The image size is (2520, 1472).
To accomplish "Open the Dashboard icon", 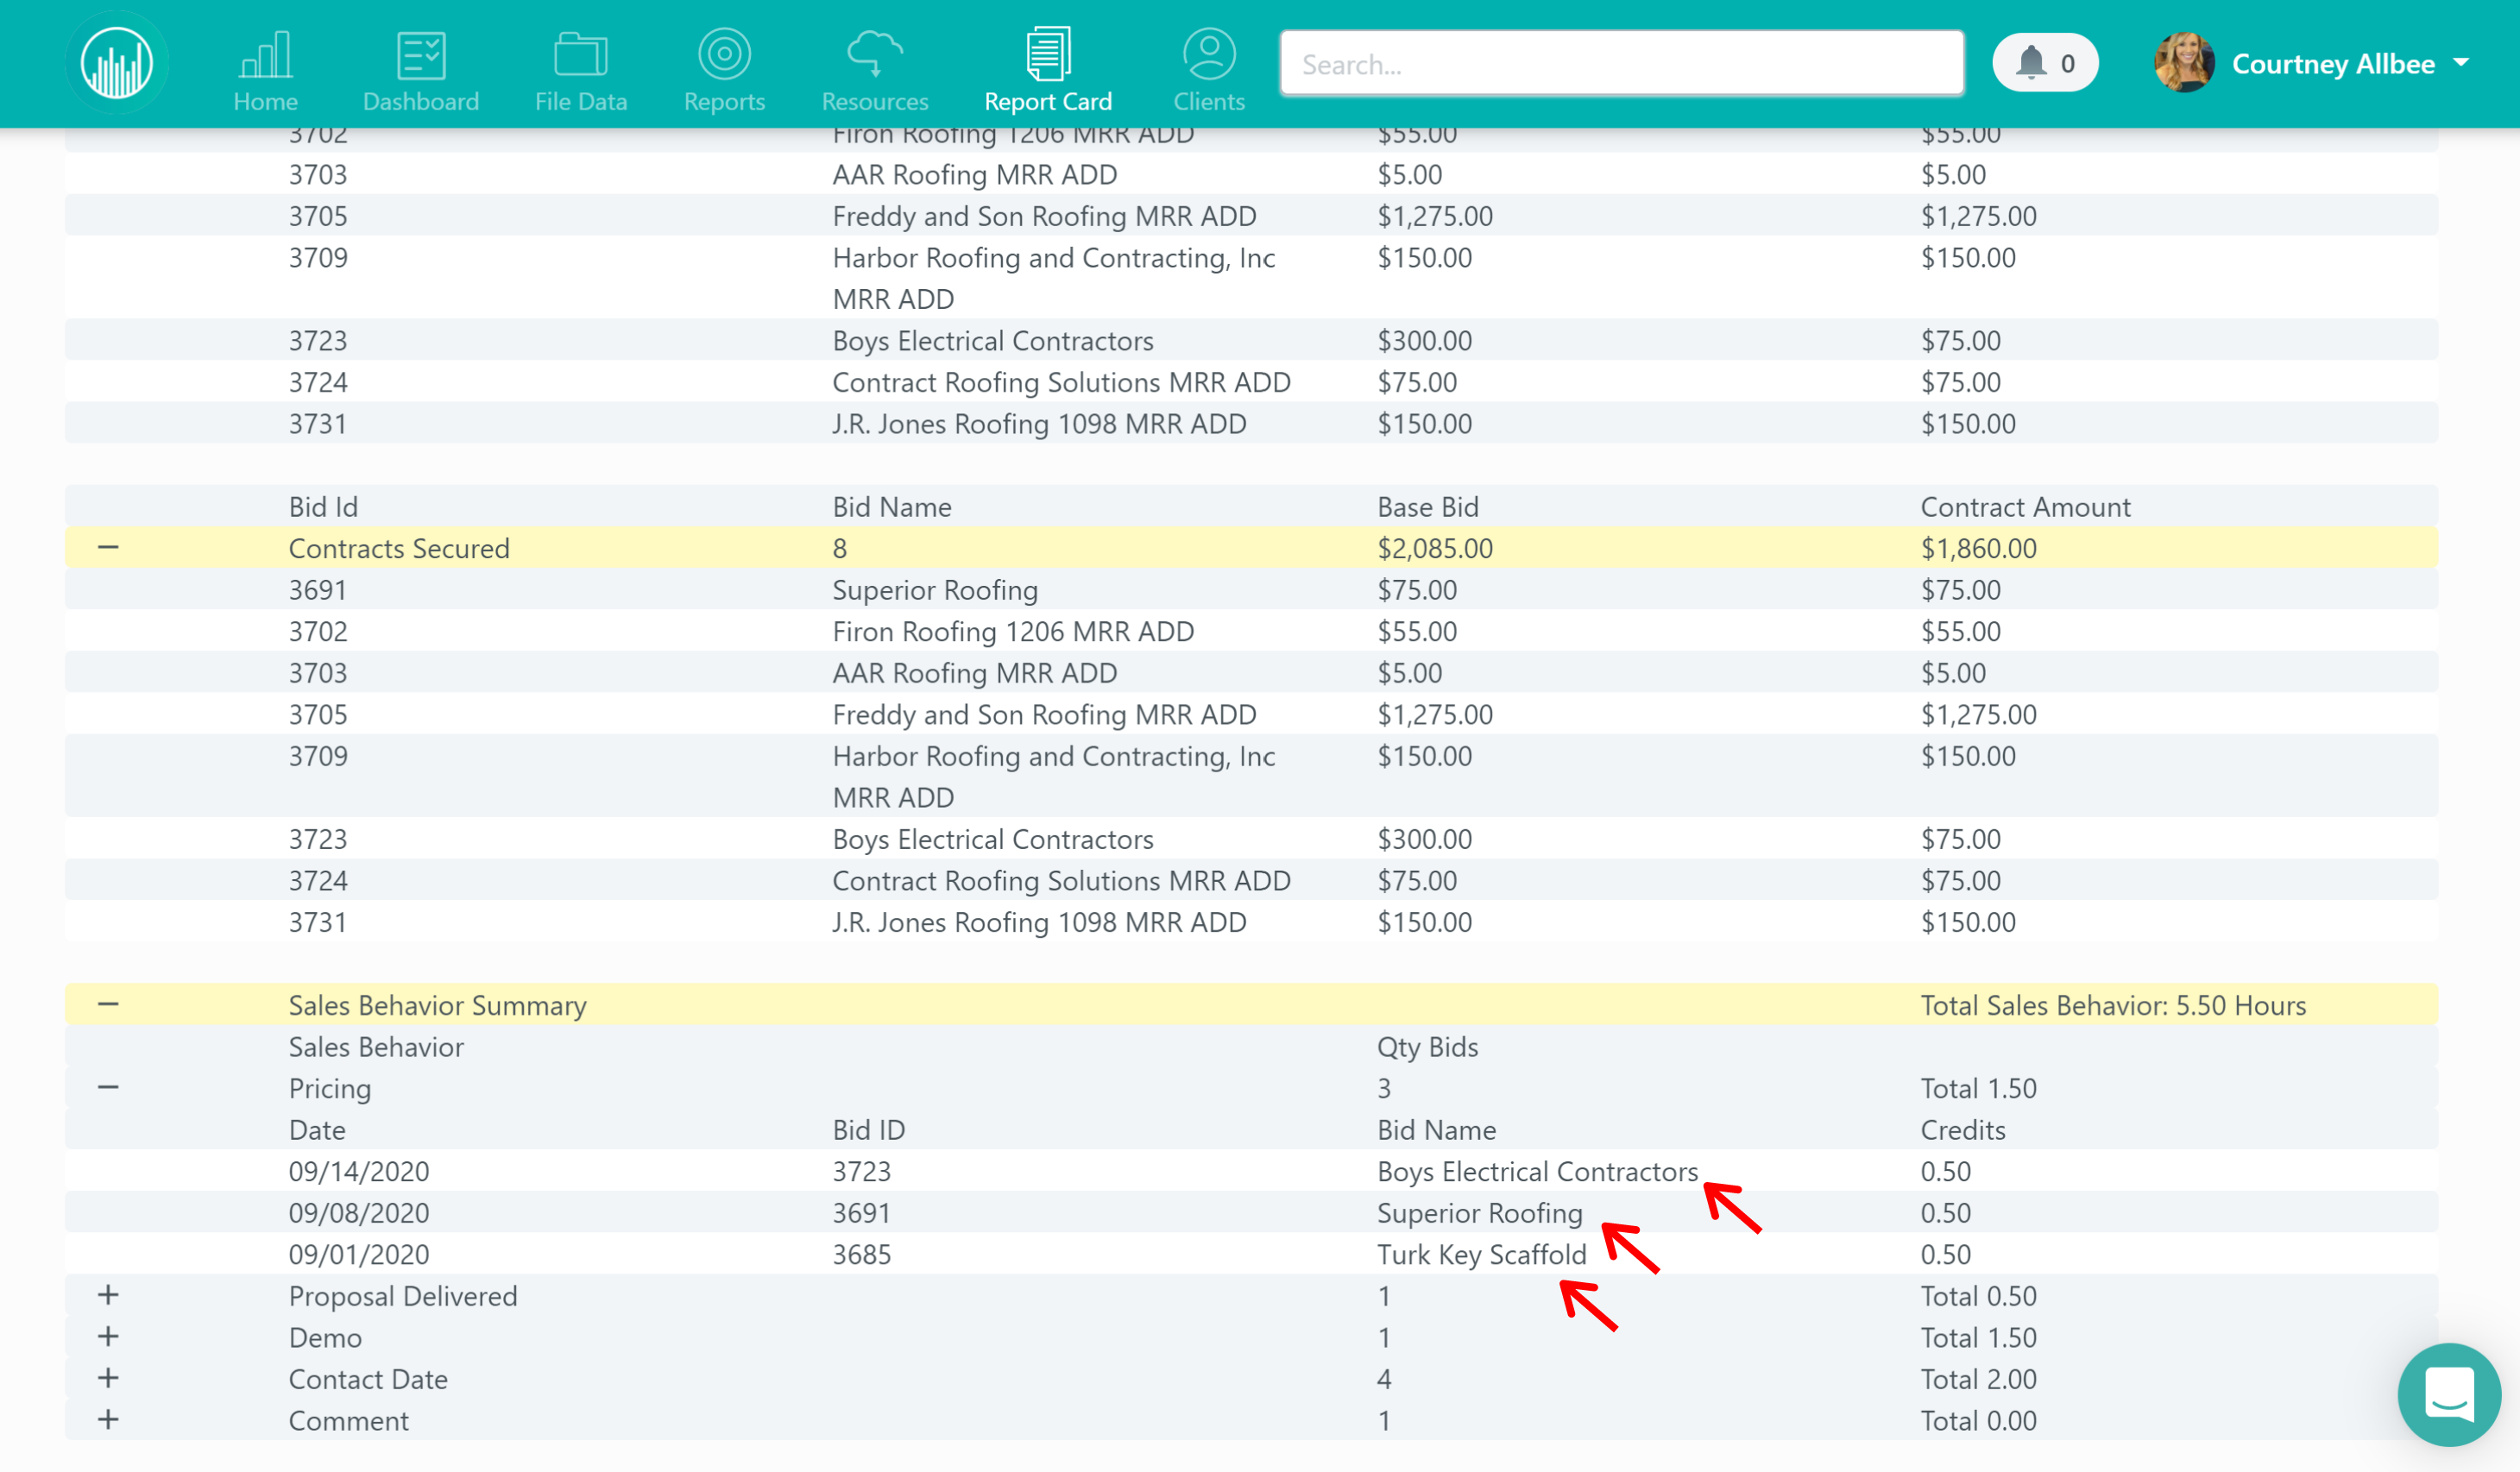I will pyautogui.click(x=421, y=54).
